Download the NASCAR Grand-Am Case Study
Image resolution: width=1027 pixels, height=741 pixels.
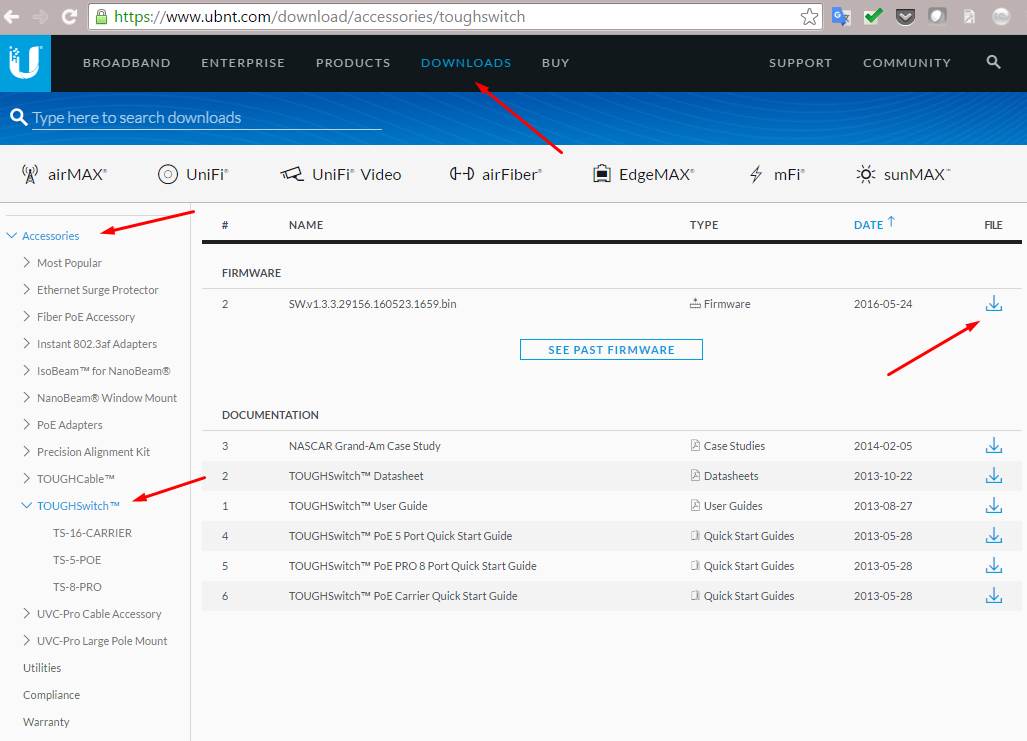[993, 446]
